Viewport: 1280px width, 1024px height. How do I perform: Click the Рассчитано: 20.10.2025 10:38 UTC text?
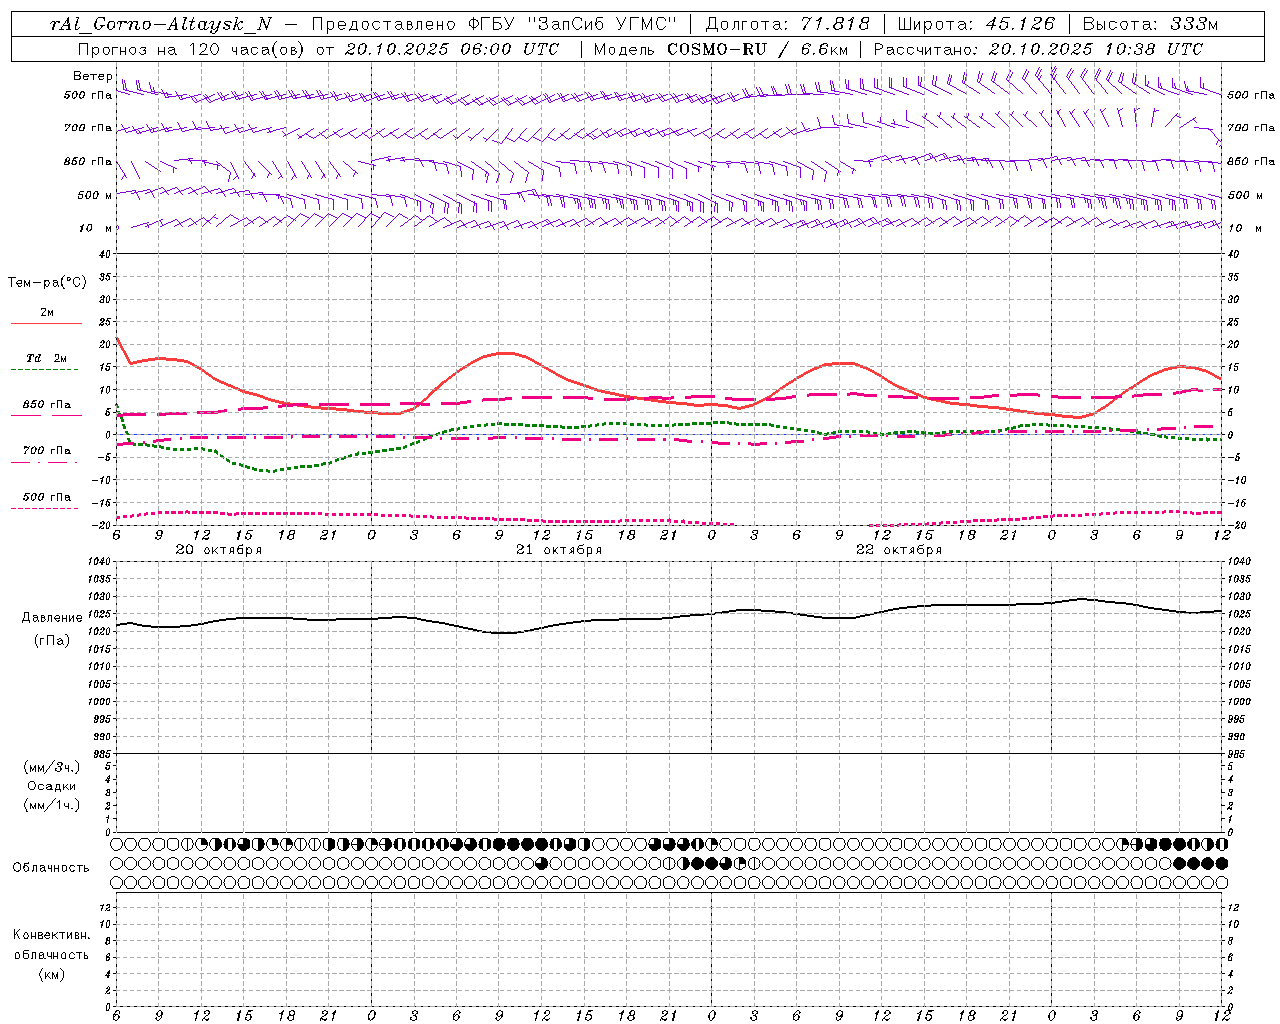coord(1038,49)
